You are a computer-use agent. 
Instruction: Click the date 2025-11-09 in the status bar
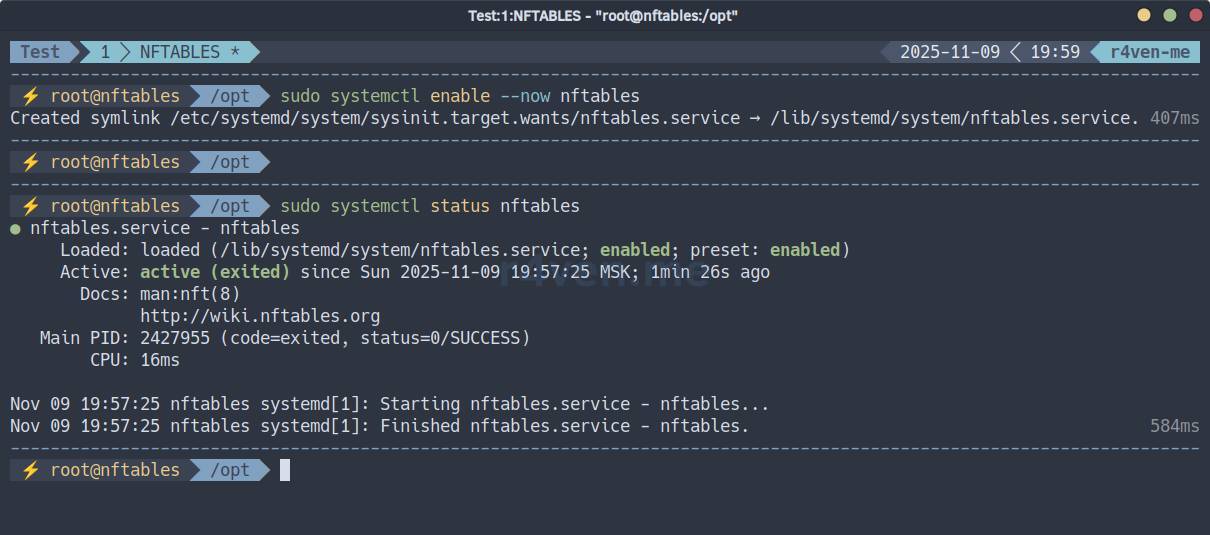(x=949, y=52)
